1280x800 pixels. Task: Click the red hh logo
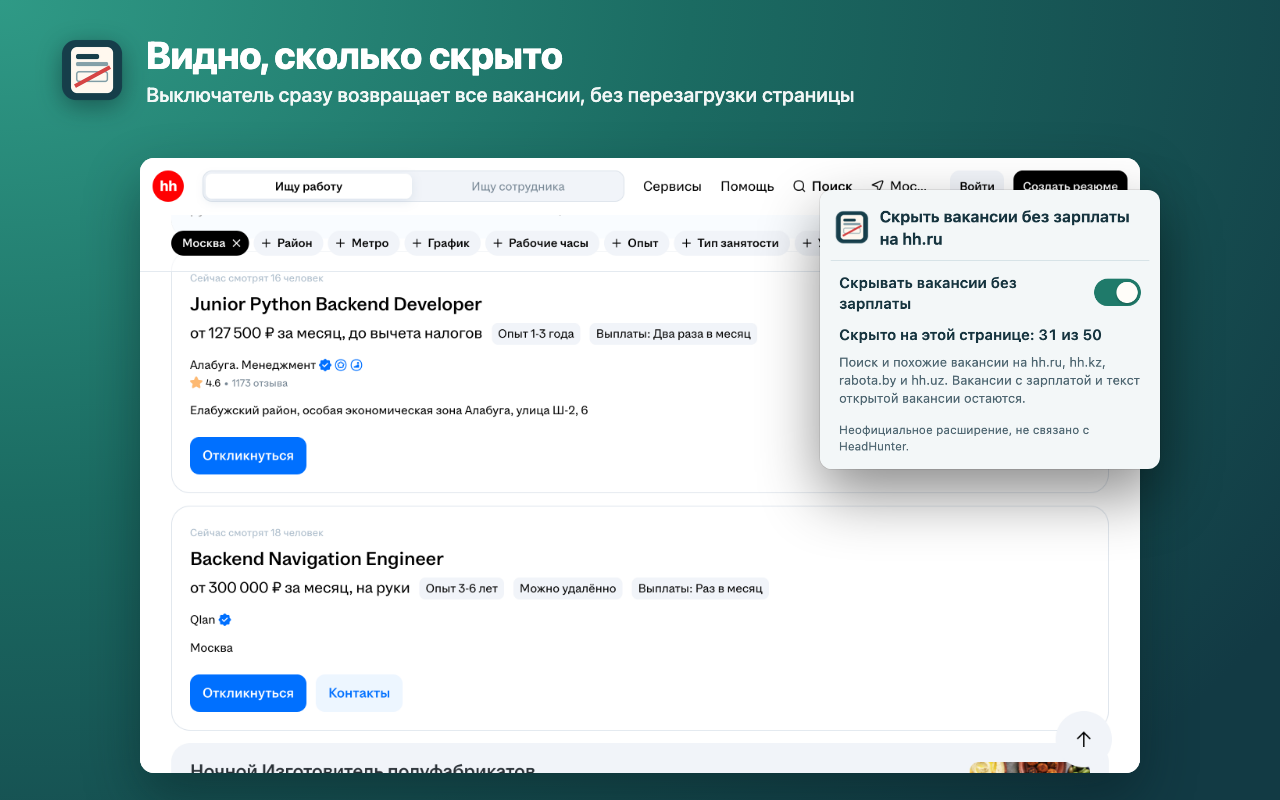pyautogui.click(x=168, y=186)
